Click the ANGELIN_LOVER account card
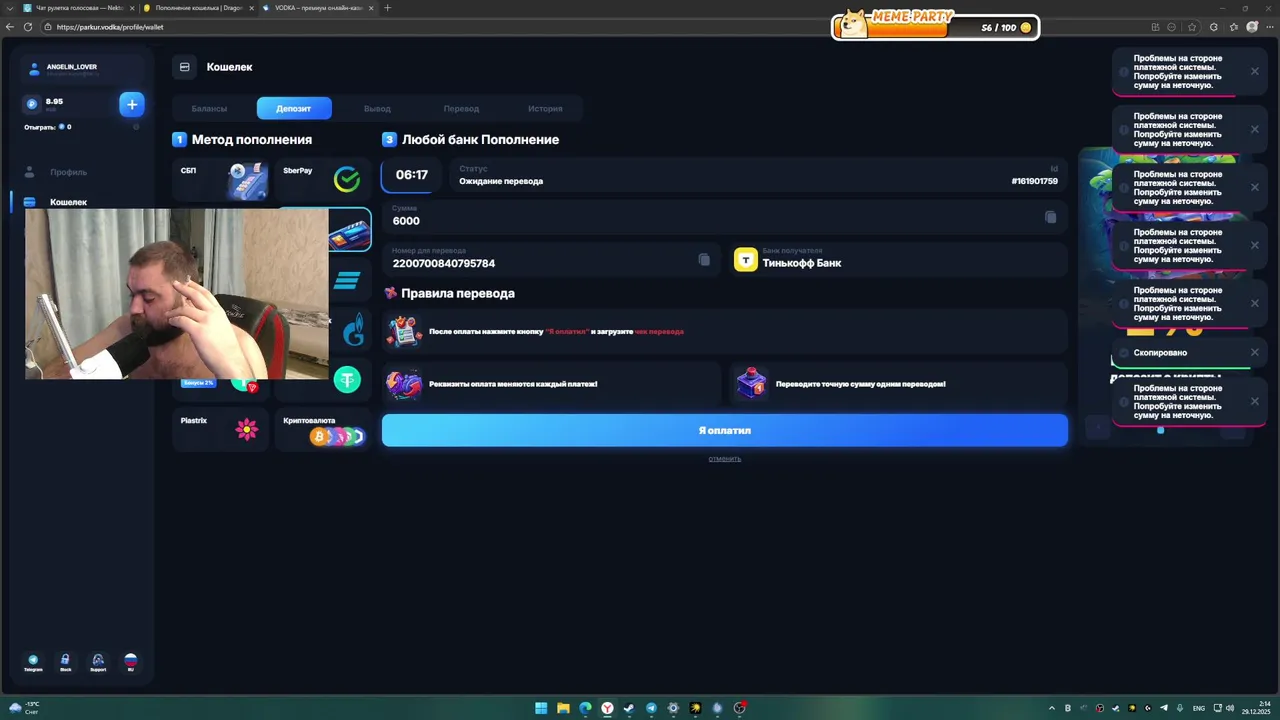Screen dimensions: 1280x720 (x=84, y=69)
